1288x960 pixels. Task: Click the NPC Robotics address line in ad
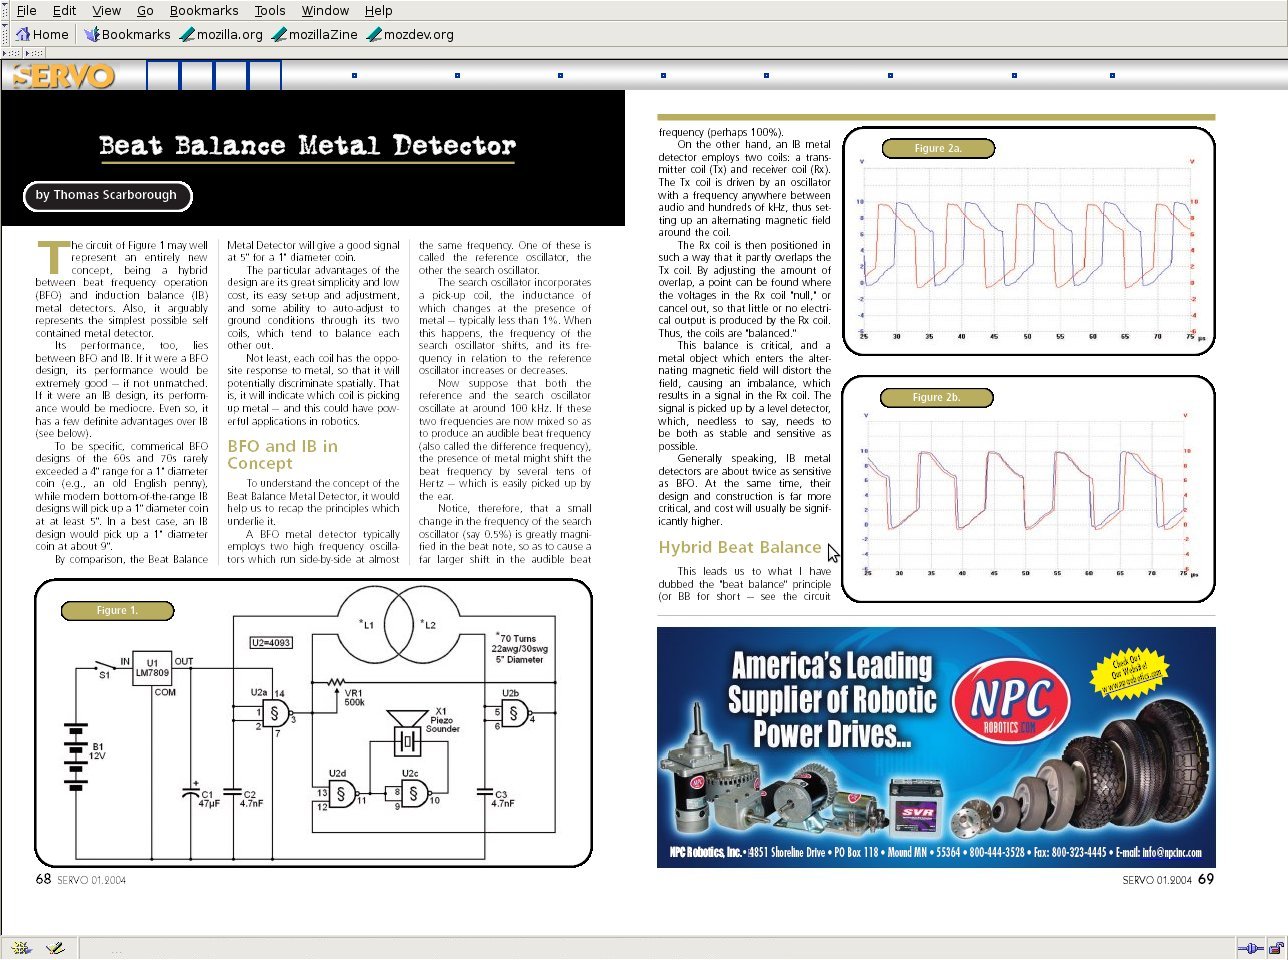(935, 853)
